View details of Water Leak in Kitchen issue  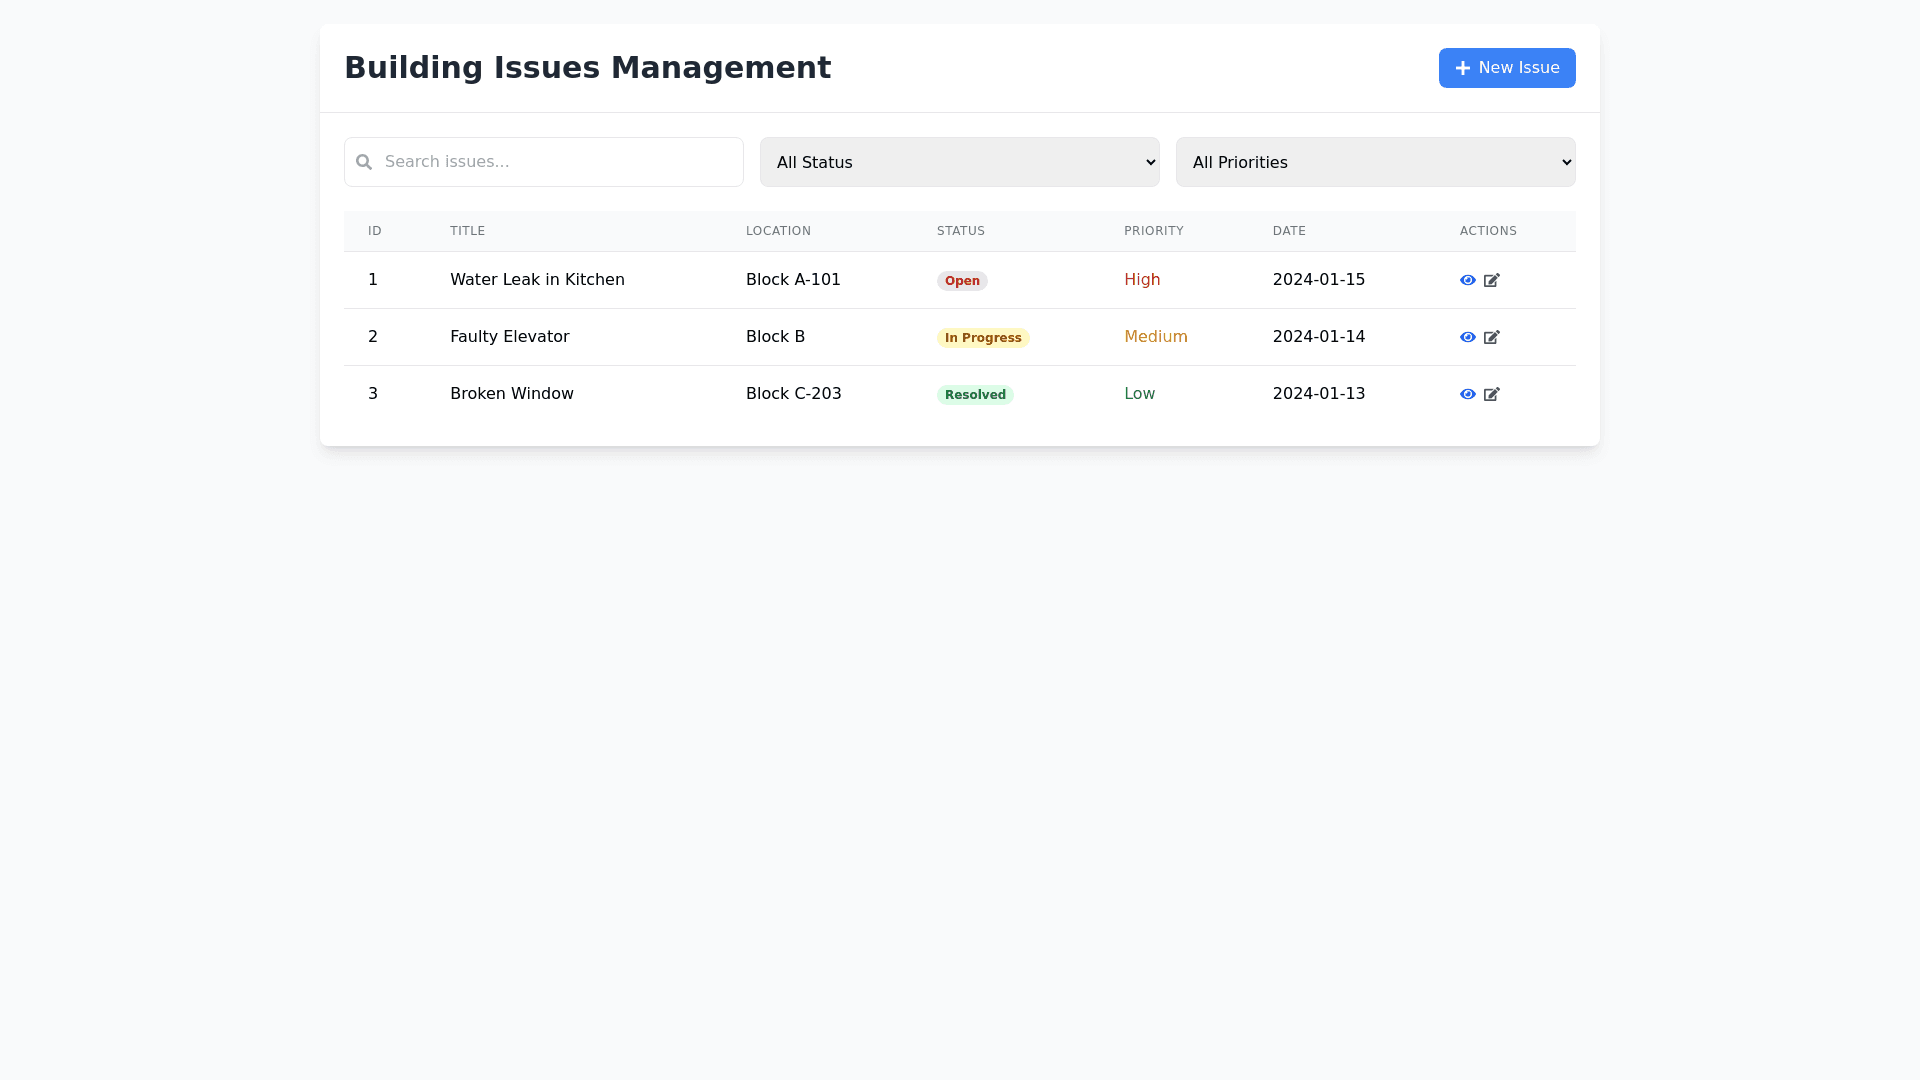pyautogui.click(x=1467, y=280)
